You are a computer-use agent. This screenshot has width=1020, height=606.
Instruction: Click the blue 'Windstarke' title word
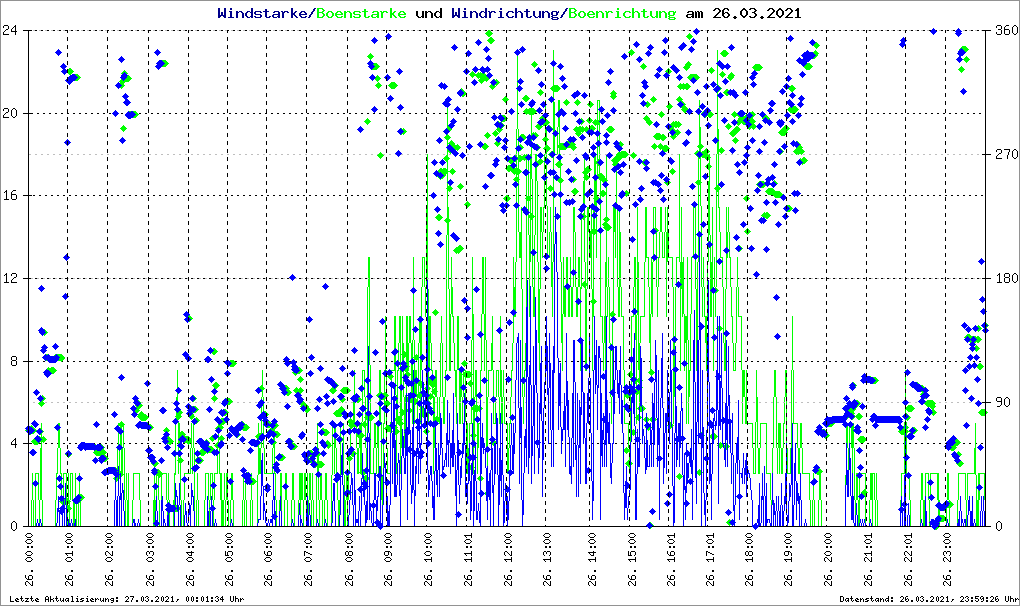click(262, 14)
